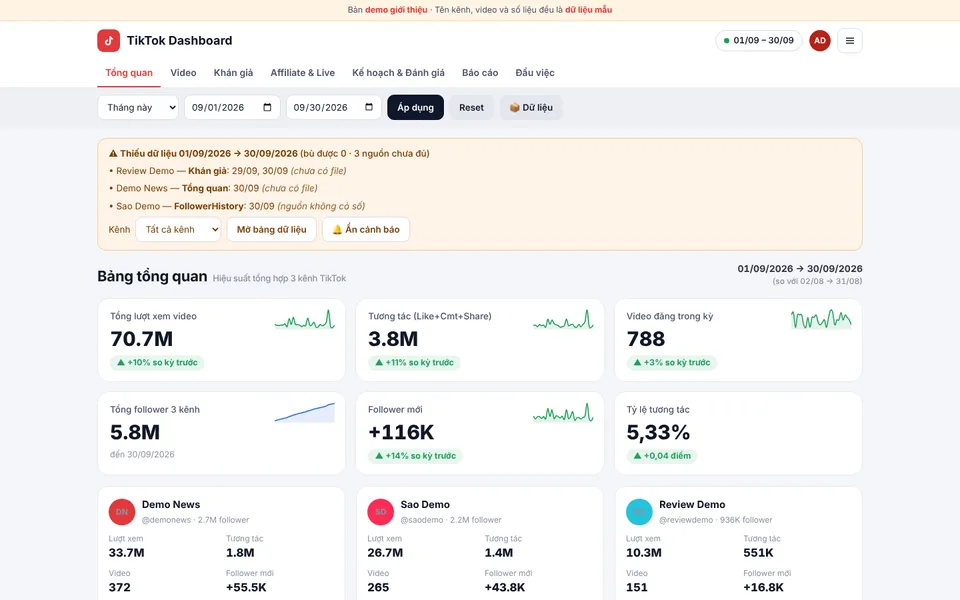This screenshot has height=600, width=960.
Task: Switch to the Tổng quan tab
Action: point(129,73)
